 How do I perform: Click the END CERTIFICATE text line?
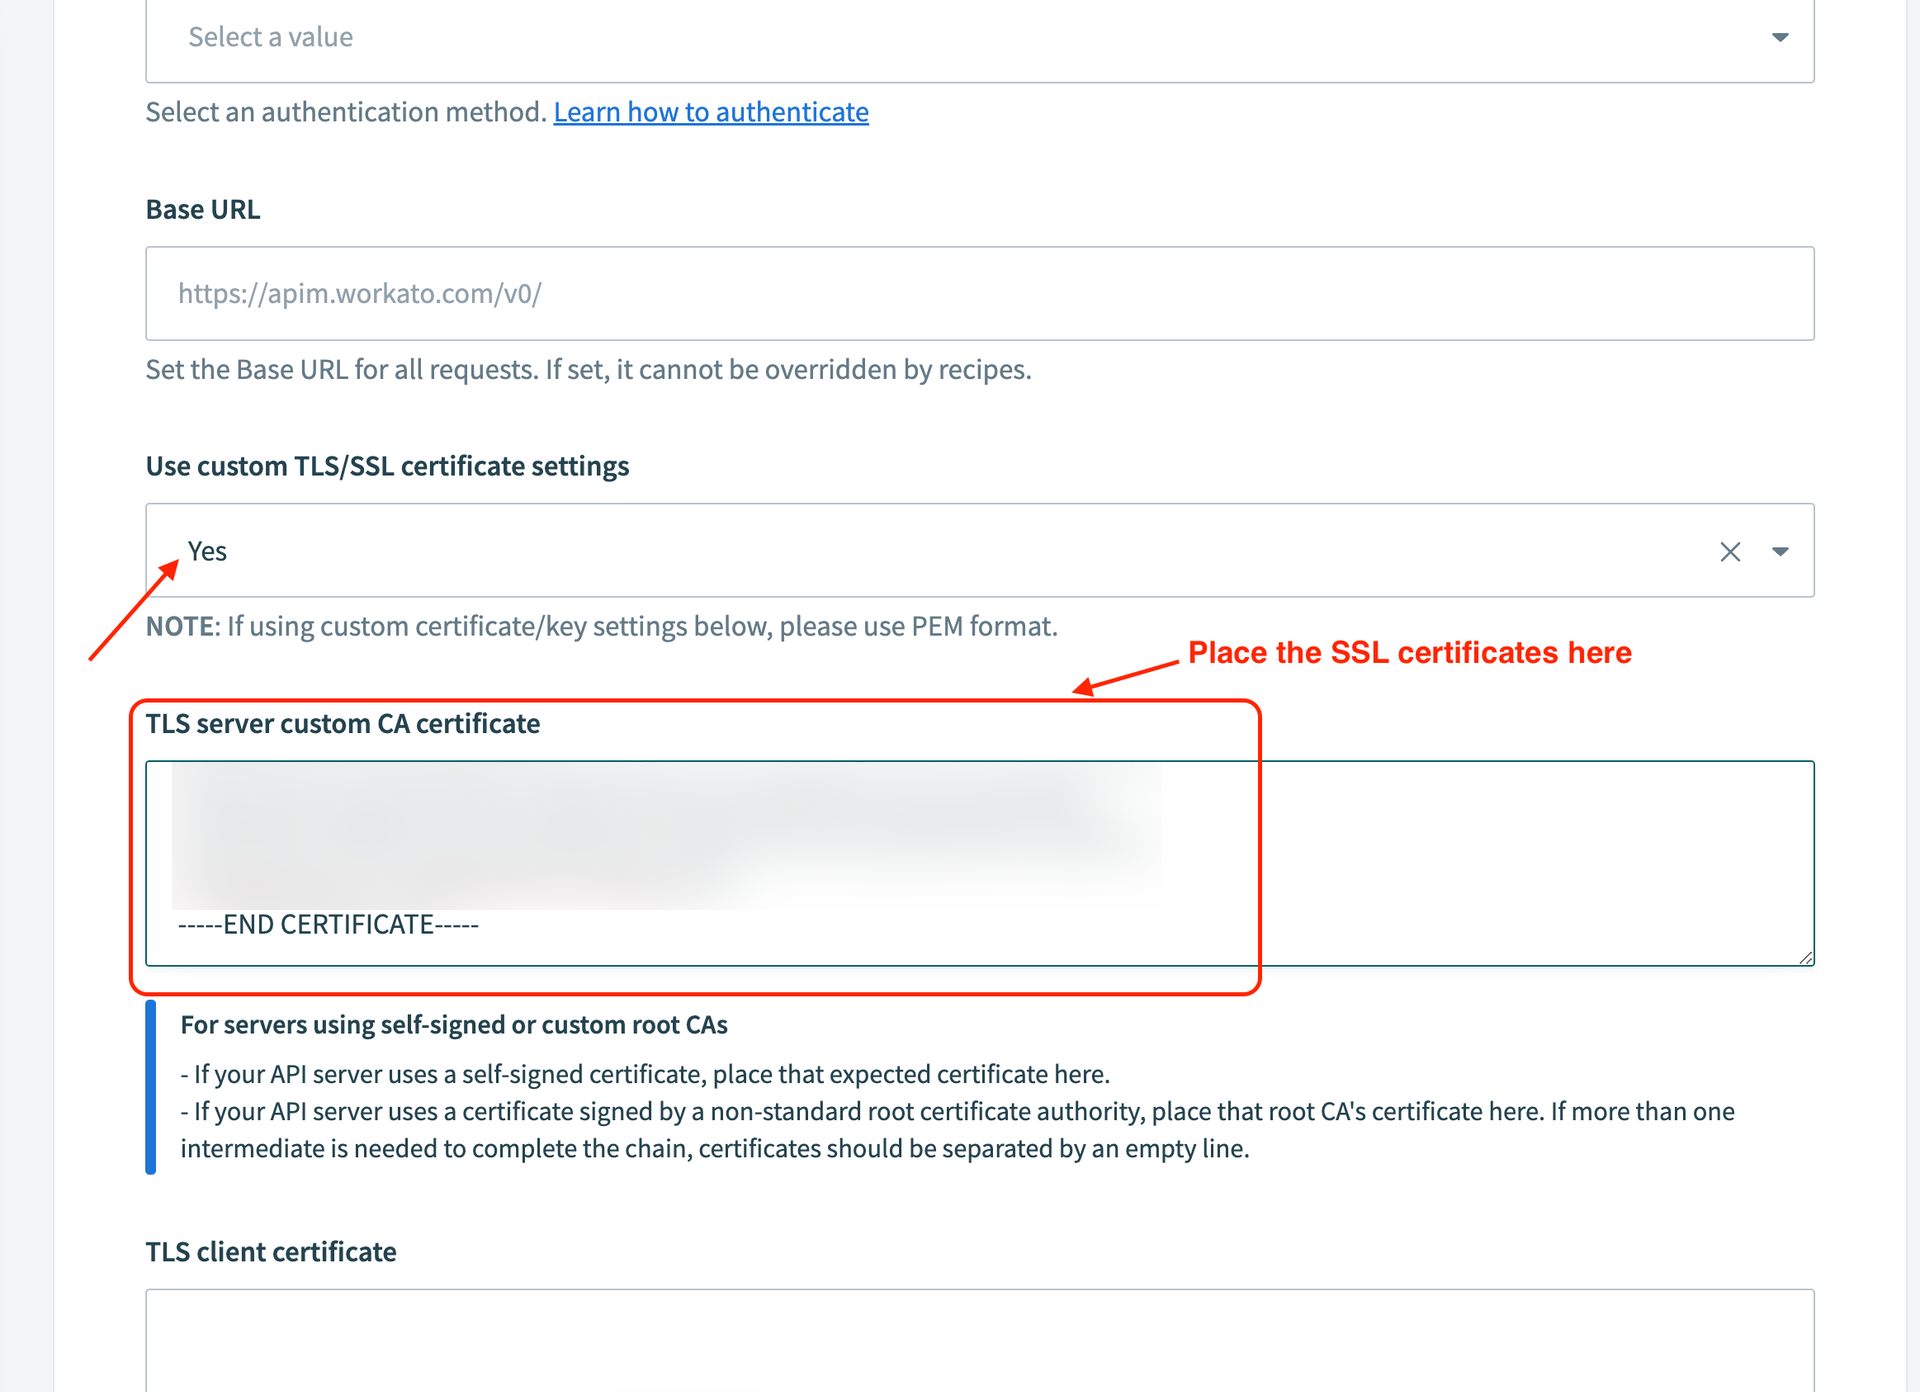(x=328, y=924)
